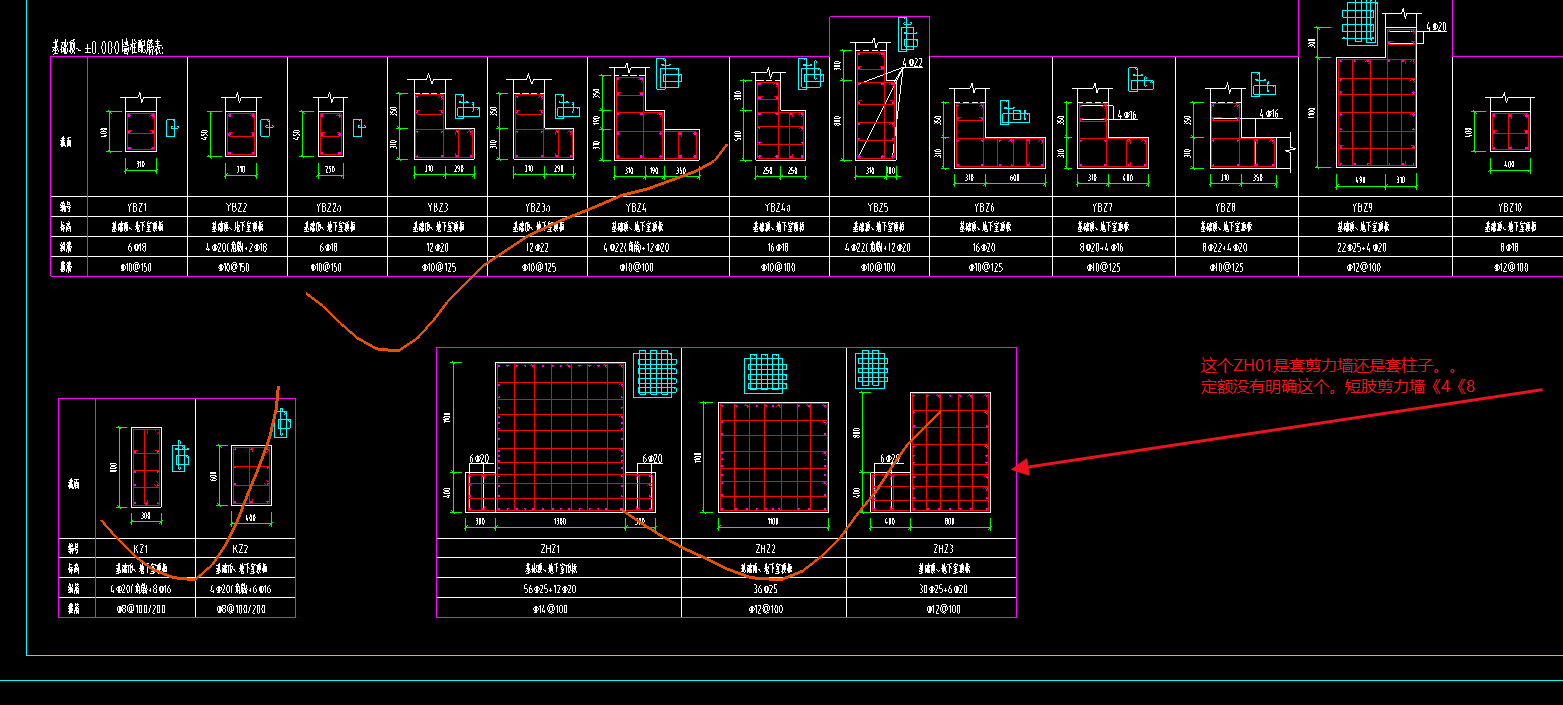Select the YBZ1 label cell
This screenshot has width=1563, height=705.
click(x=137, y=207)
